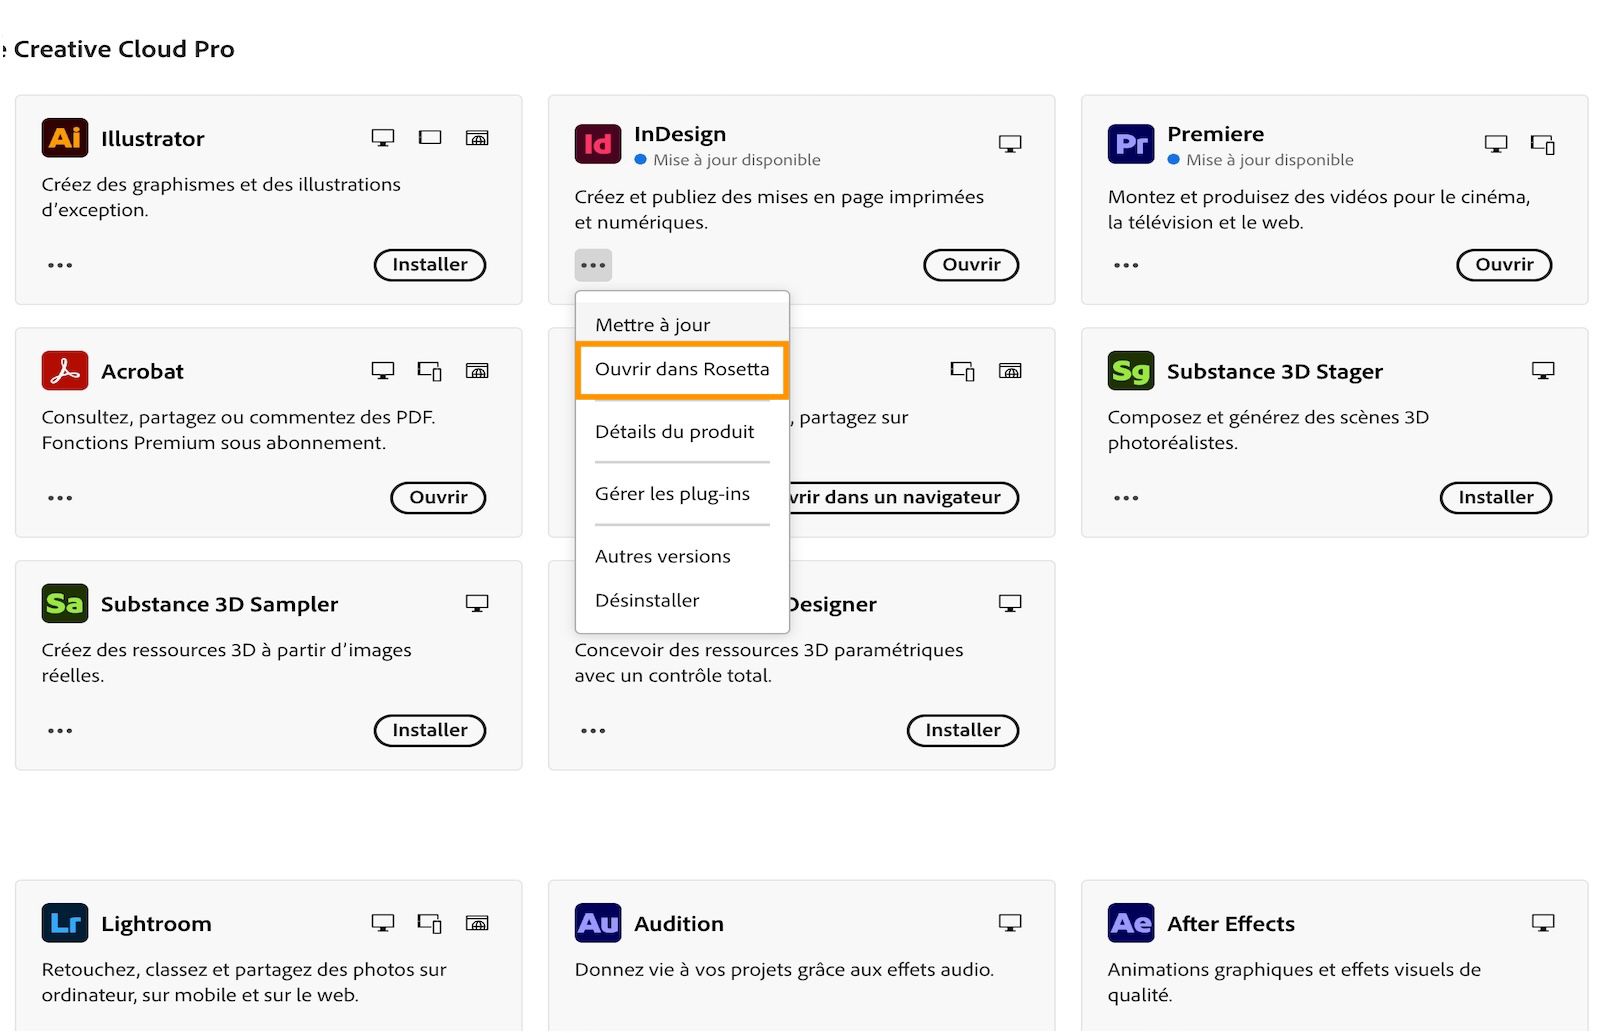Click Illustrator's tablet platform icon
Image resolution: width=1600 pixels, height=1033 pixels.
[x=430, y=138]
